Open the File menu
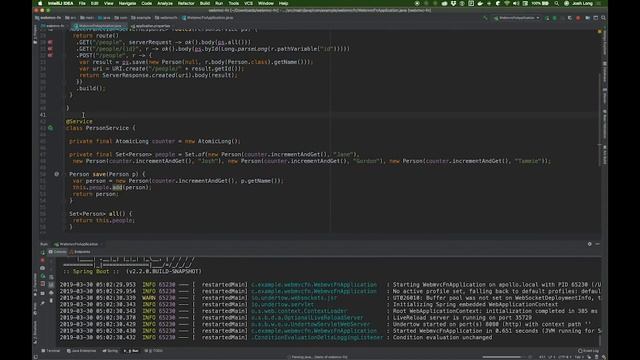Viewport: 640px width, 360px height. (x=82, y=3)
